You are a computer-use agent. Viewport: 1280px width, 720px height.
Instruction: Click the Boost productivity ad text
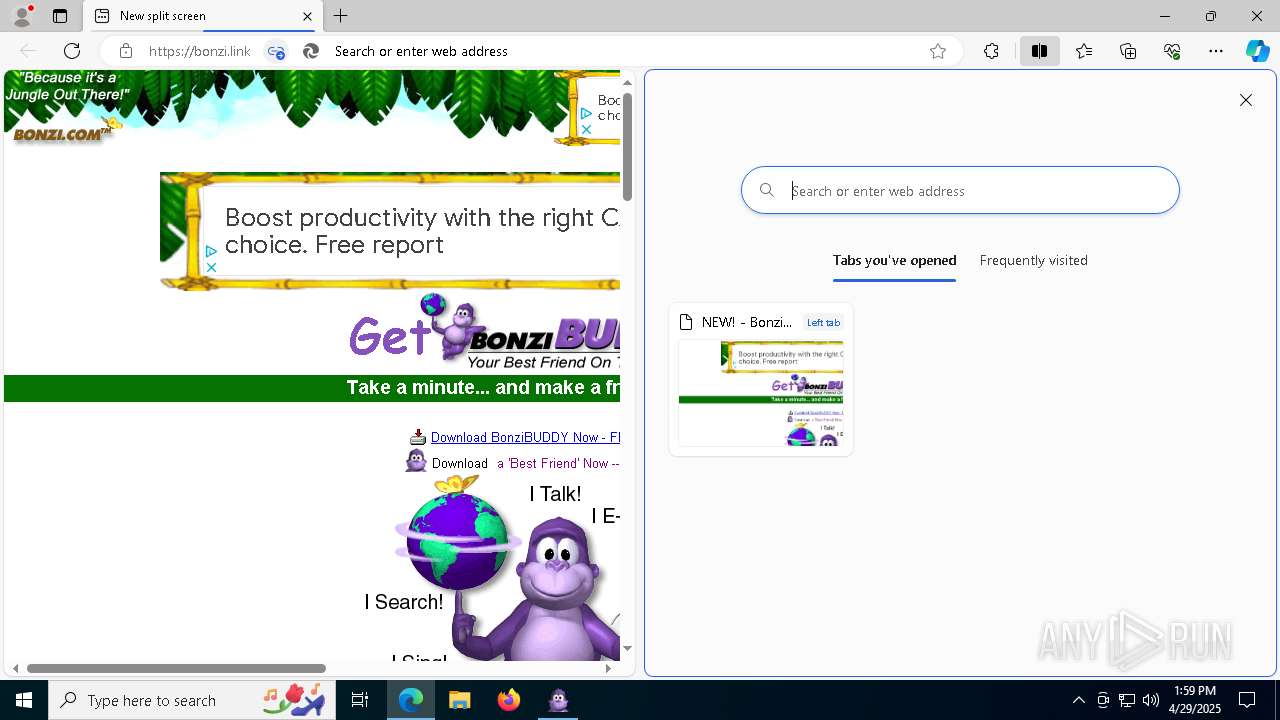pyautogui.click(x=422, y=231)
